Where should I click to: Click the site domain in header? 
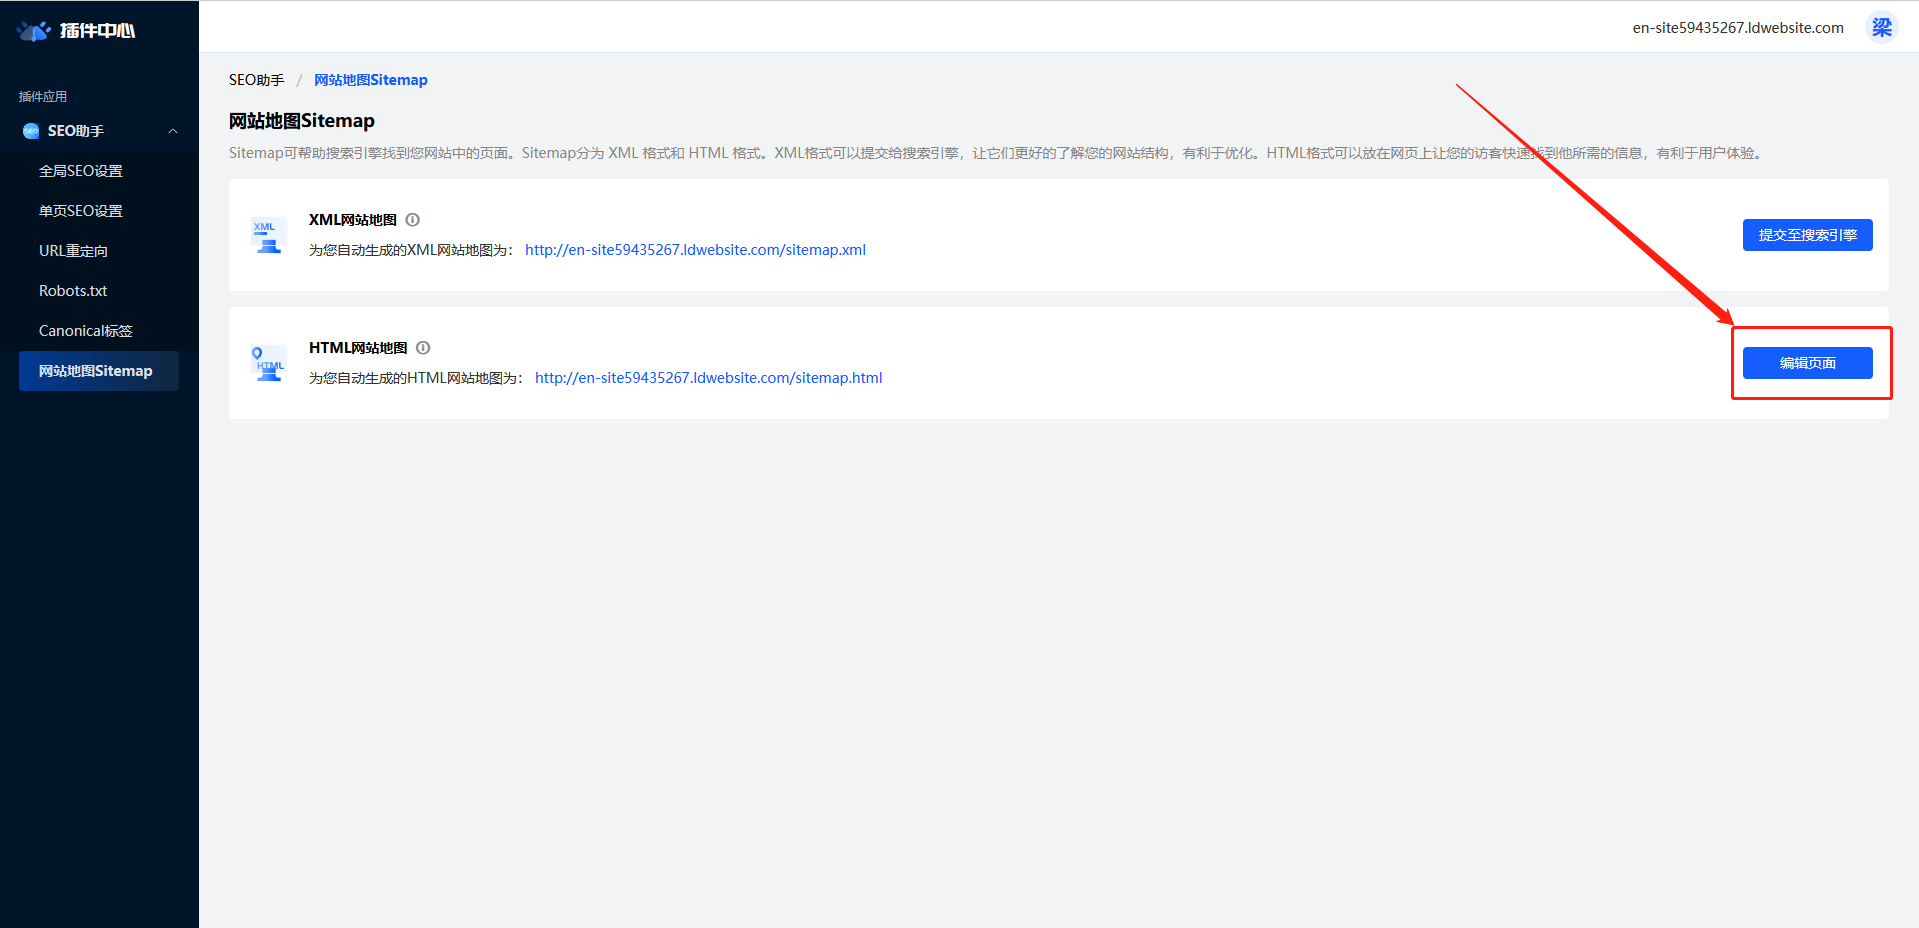point(1737,28)
